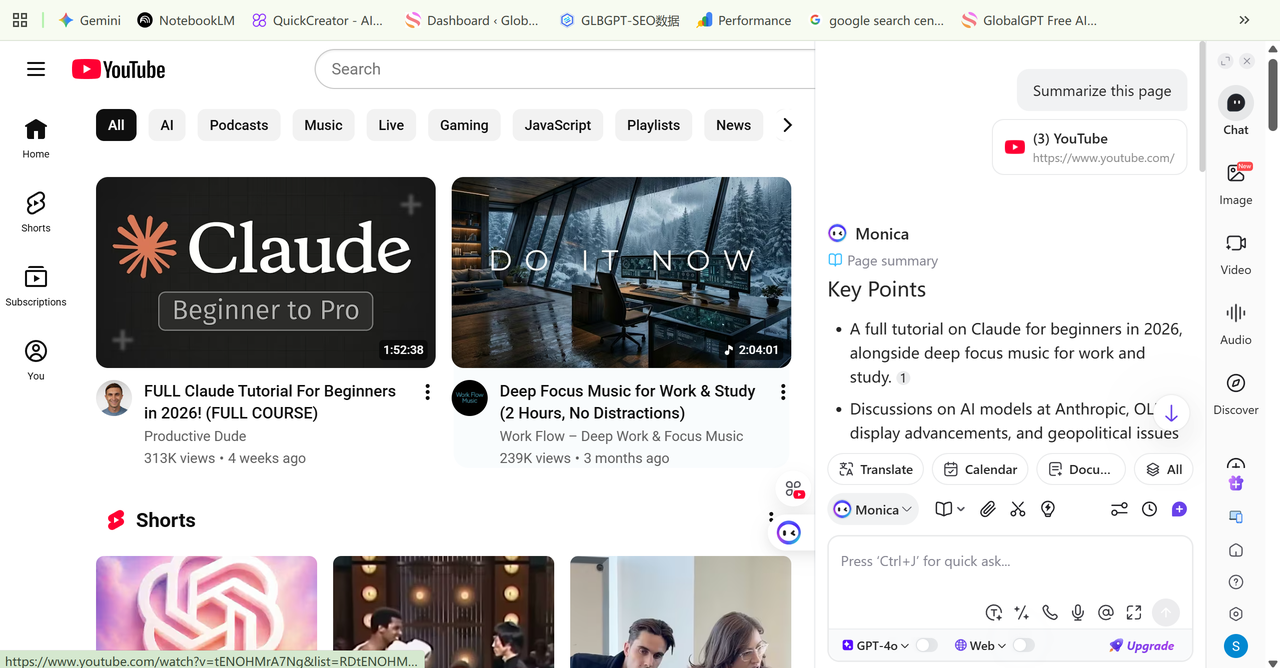The width and height of the screenshot is (1280, 668).
Task: Toggle the switch next to GPT-4o
Action: click(x=927, y=645)
